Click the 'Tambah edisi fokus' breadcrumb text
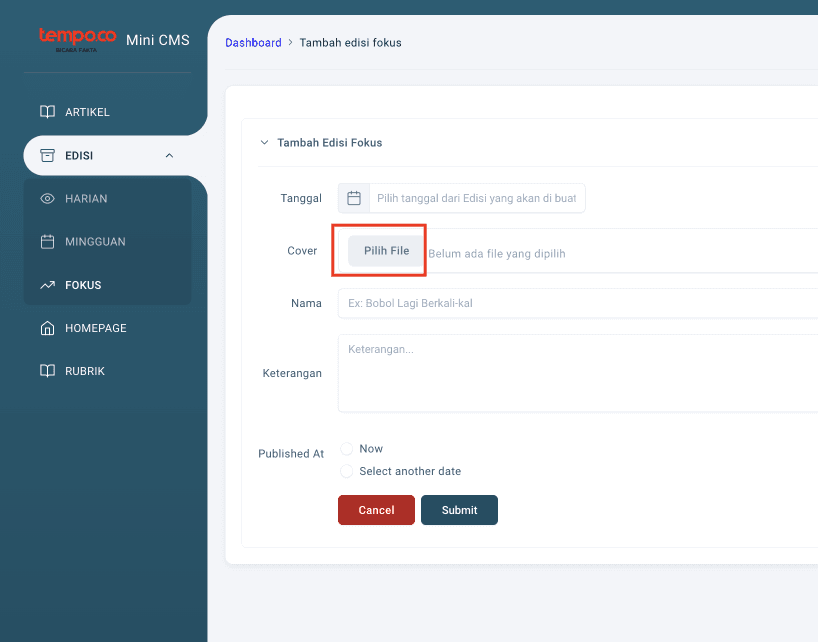The height and width of the screenshot is (642, 818). pos(351,43)
